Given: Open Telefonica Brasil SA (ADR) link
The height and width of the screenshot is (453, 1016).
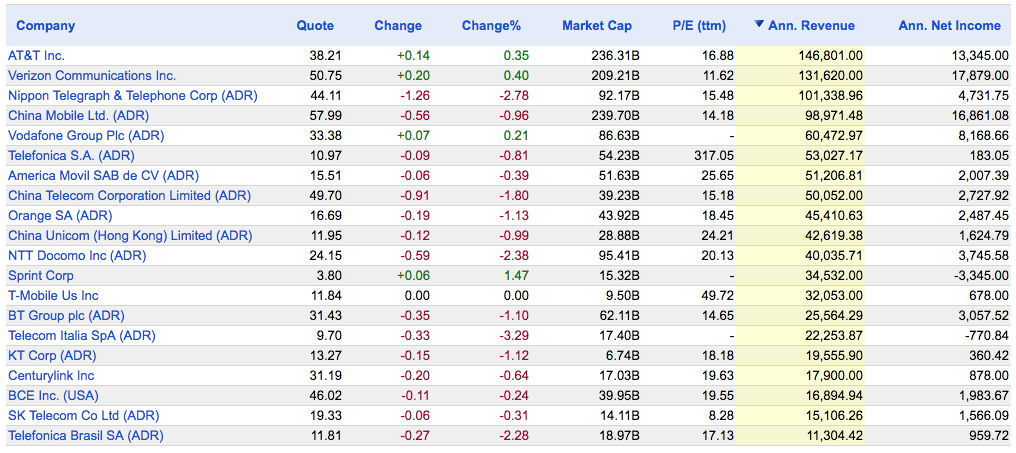Looking at the screenshot, I should 85,436.
